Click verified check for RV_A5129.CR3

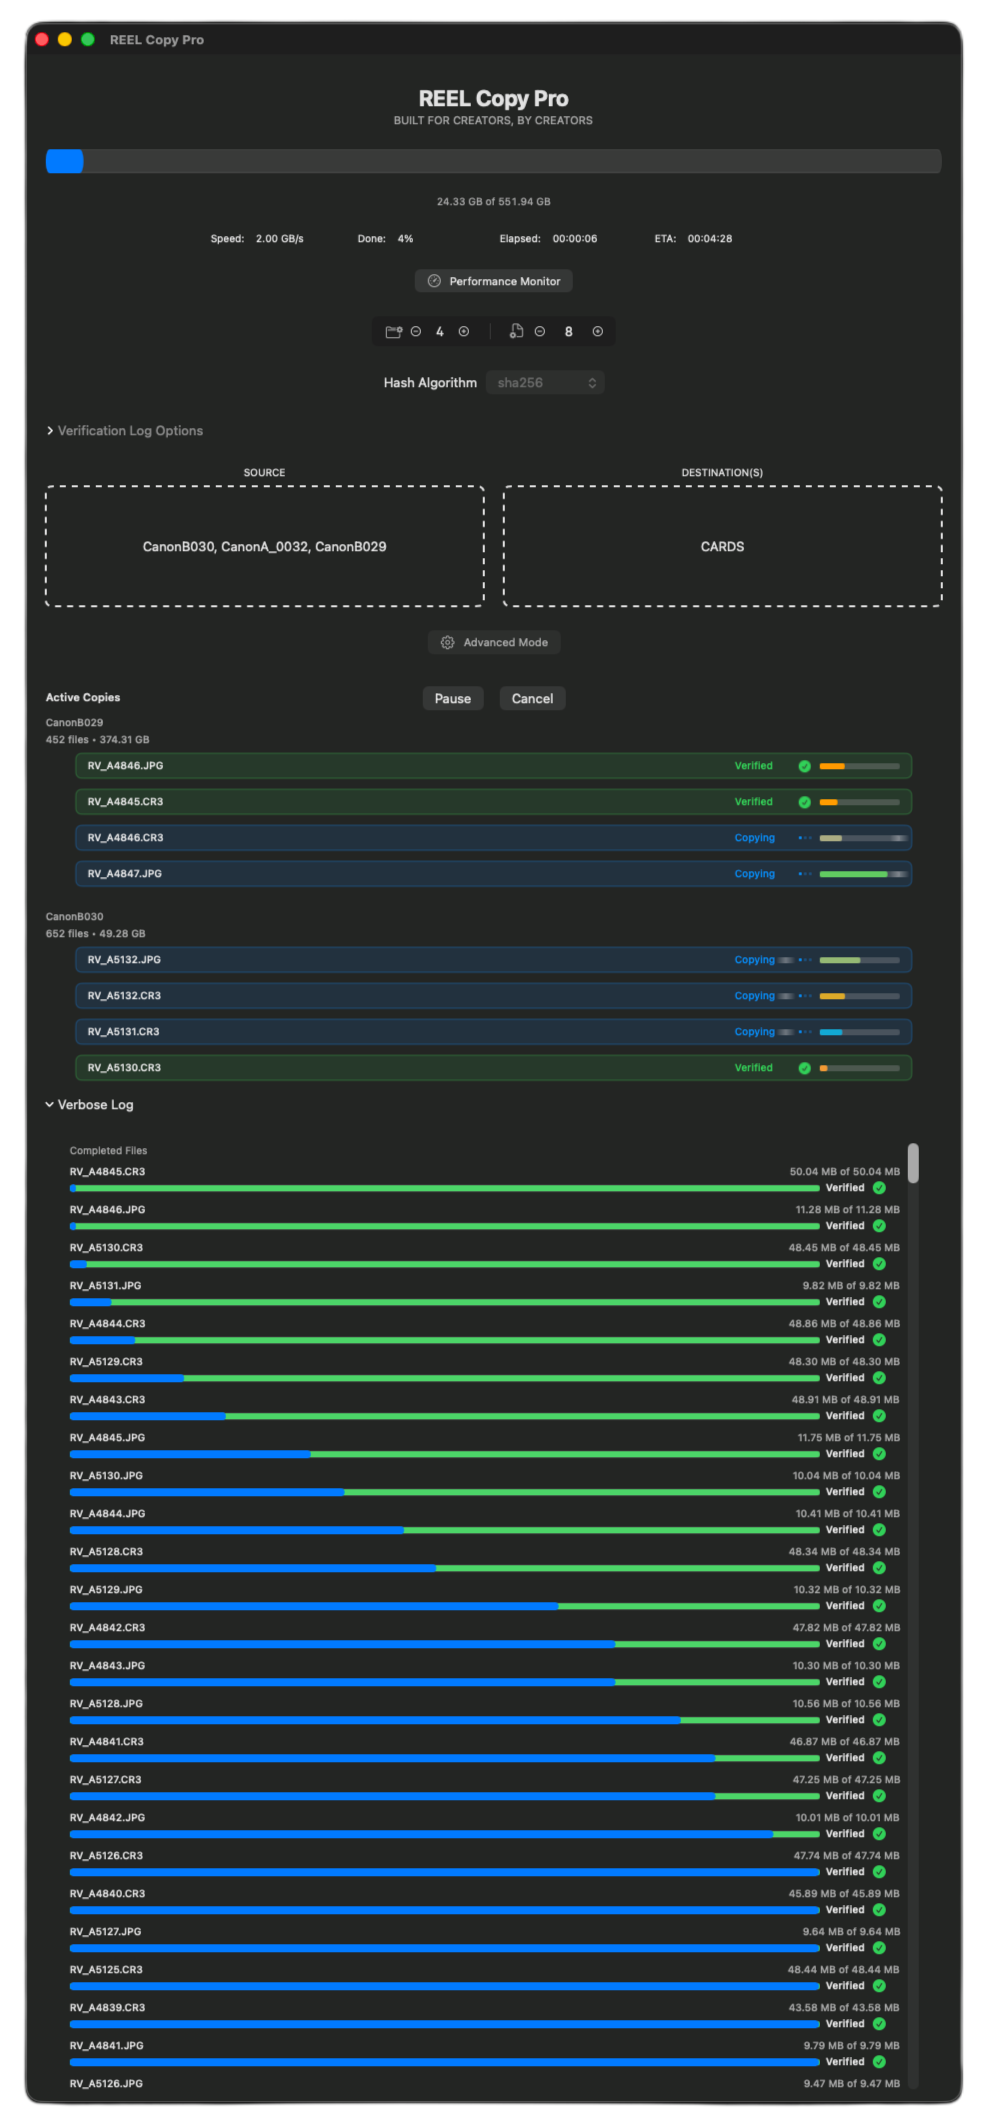[x=879, y=1378]
